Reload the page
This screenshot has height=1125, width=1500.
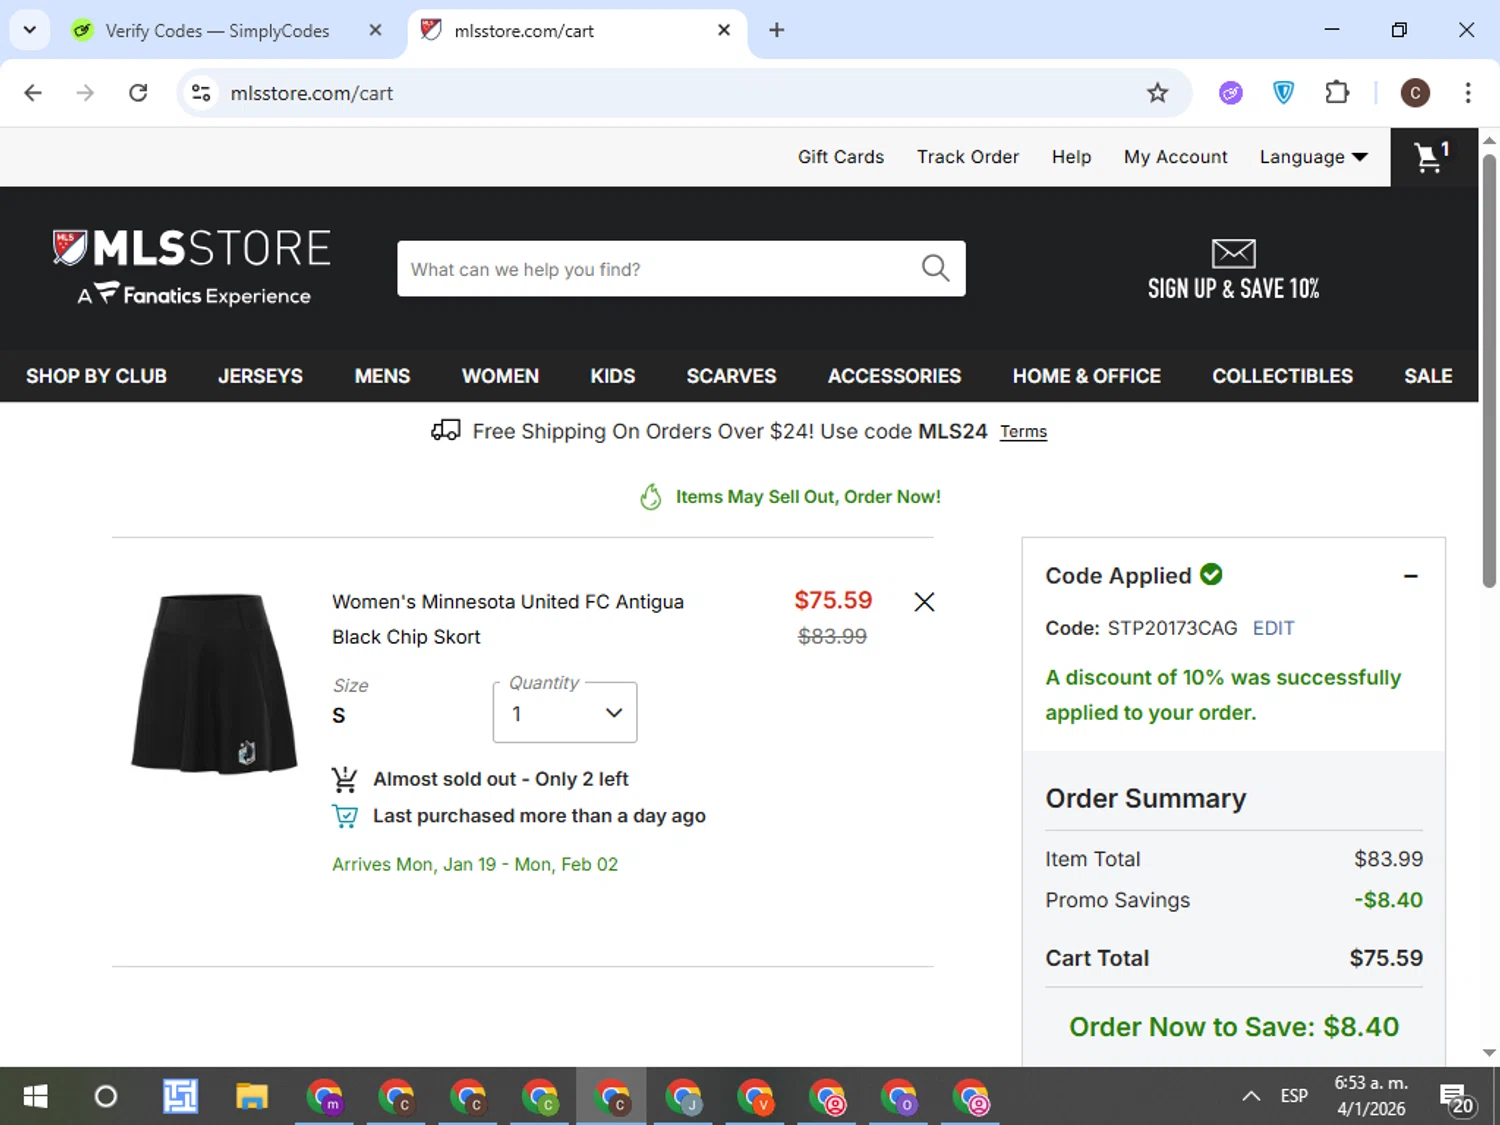pos(138,93)
